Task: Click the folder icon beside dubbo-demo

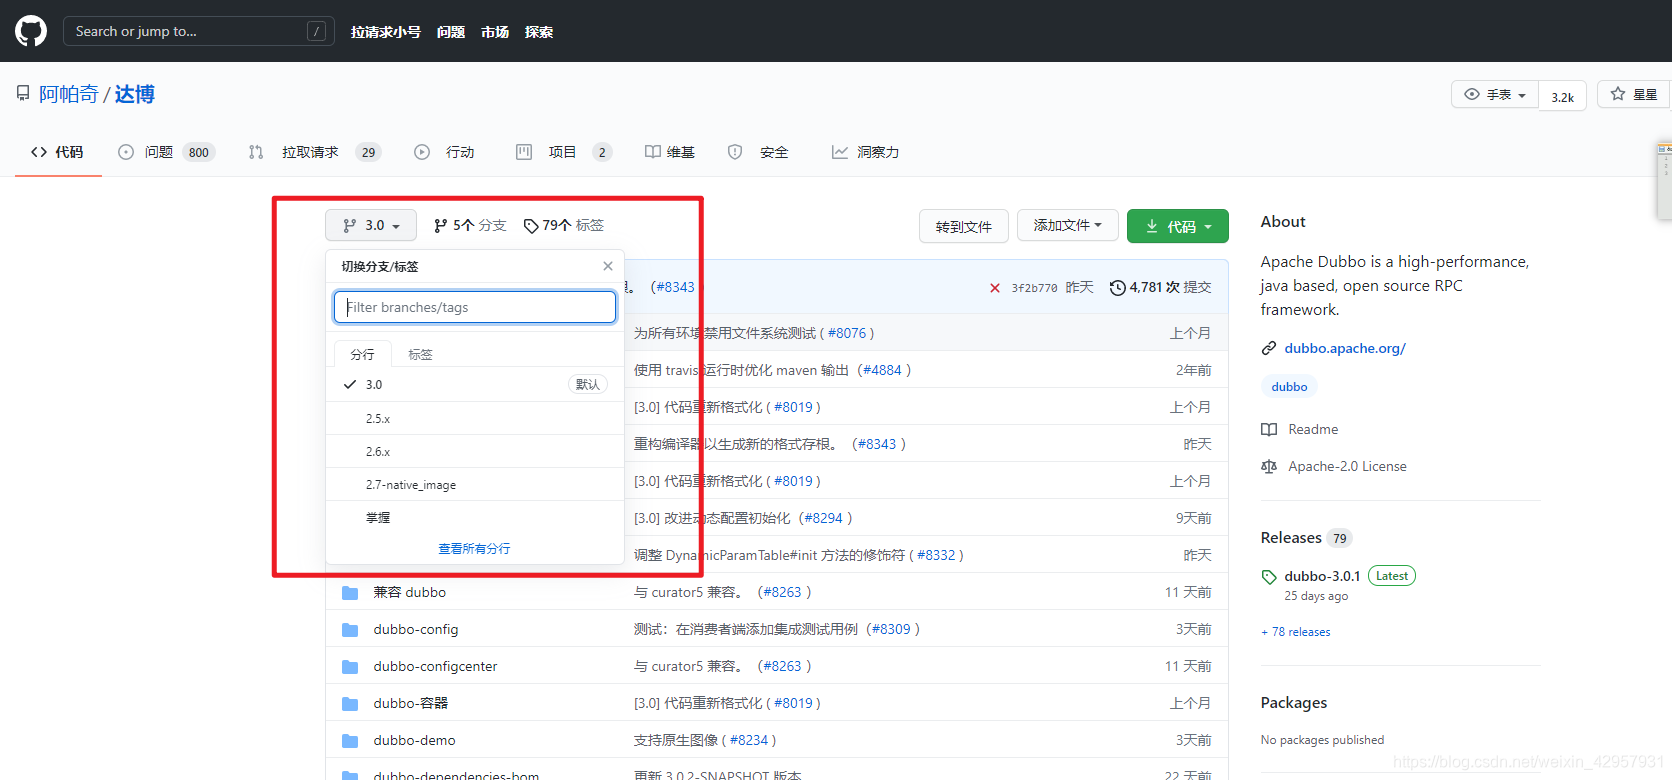Action: click(x=350, y=741)
